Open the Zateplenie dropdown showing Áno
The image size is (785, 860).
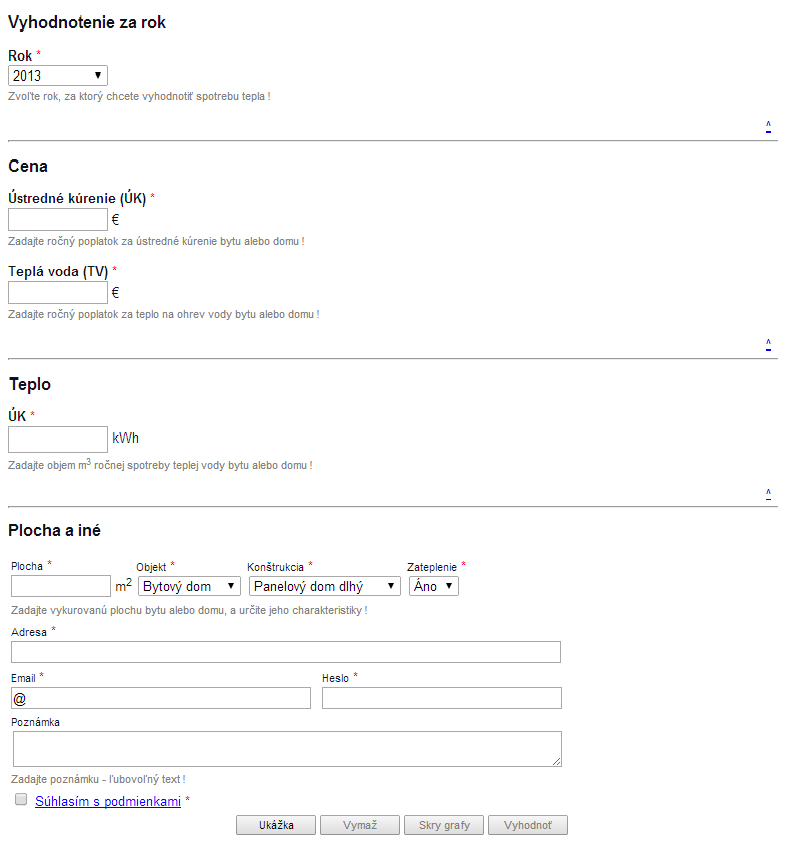pyautogui.click(x=433, y=586)
